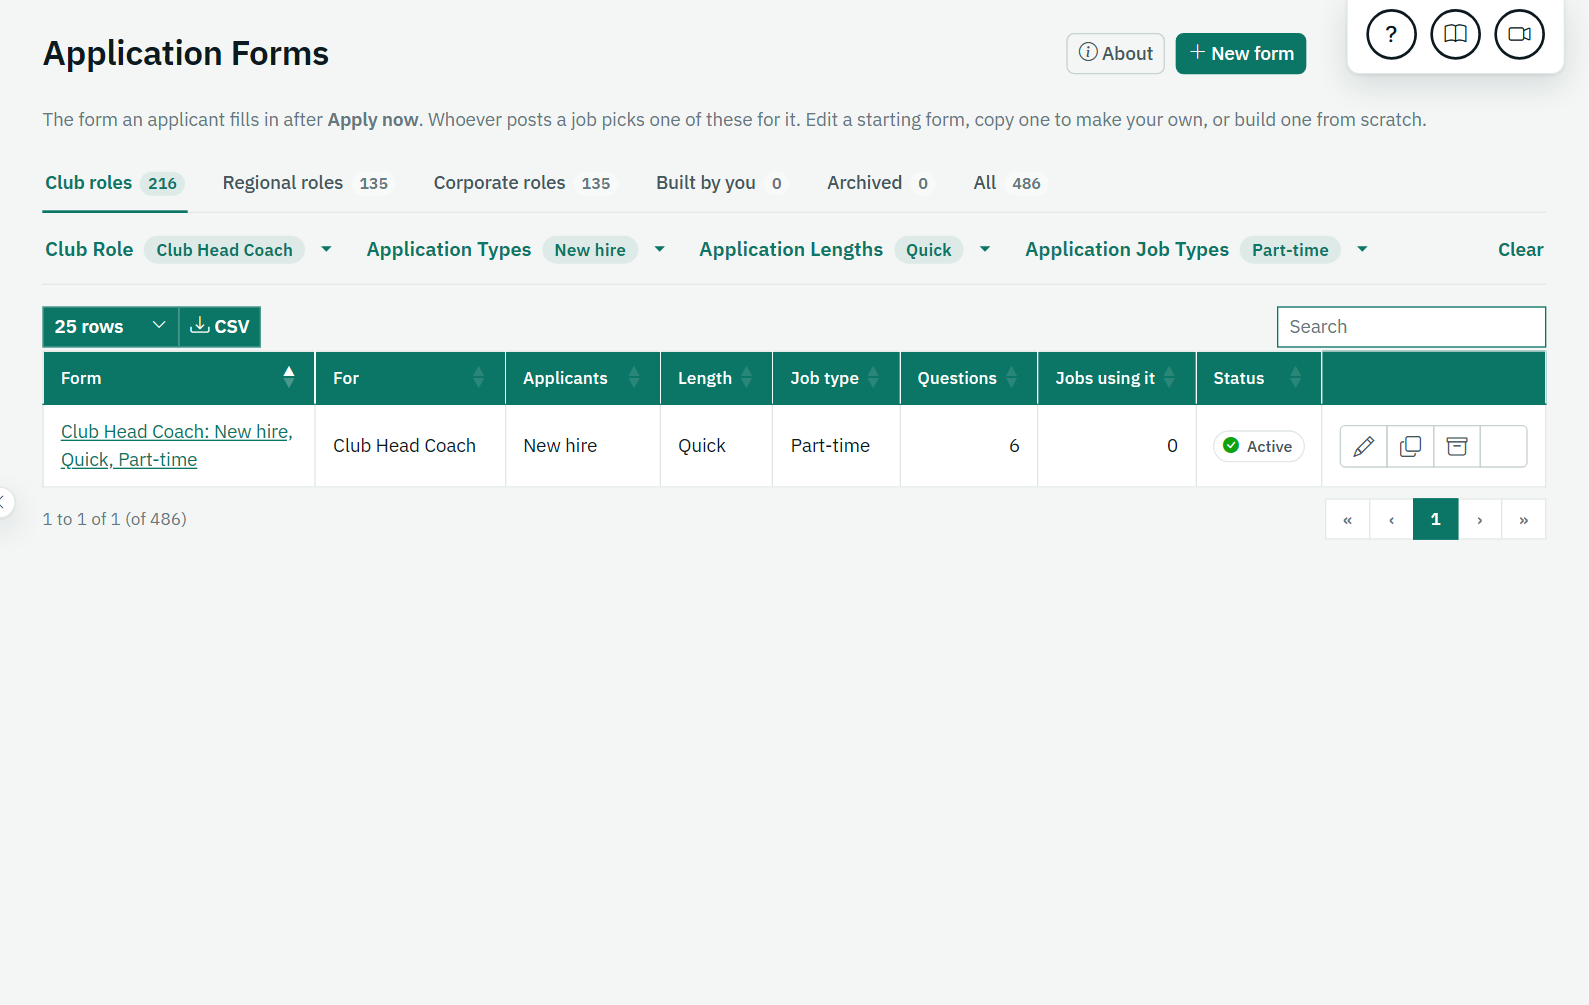Archive the Club Head Coach form
The image size is (1589, 1005).
pos(1457,446)
